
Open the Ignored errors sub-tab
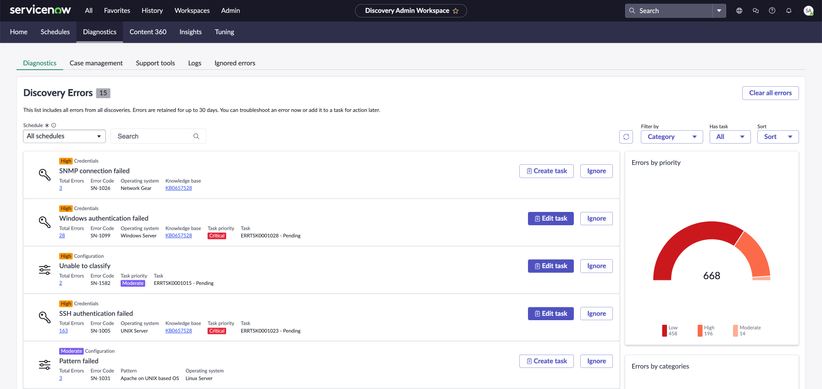(235, 63)
